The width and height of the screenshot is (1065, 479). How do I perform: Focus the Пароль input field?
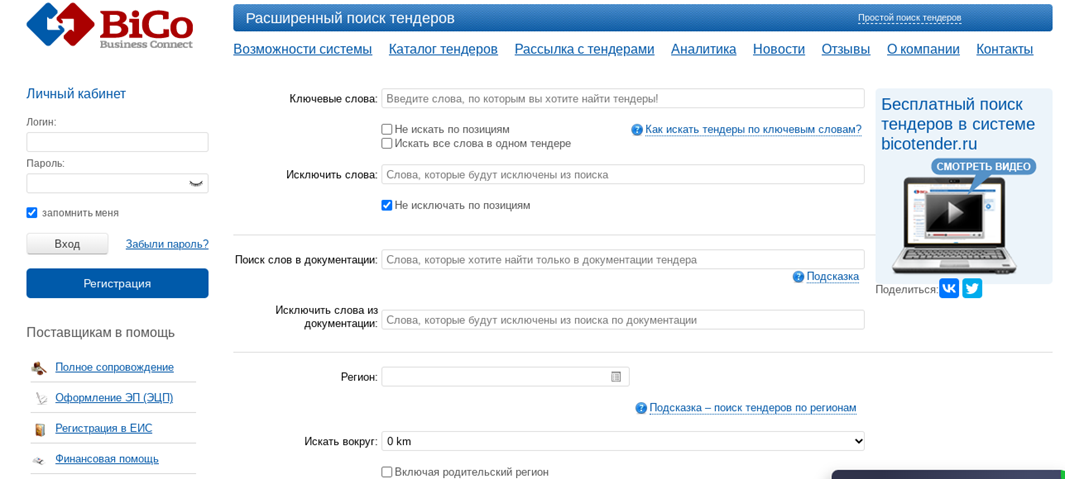click(118, 183)
